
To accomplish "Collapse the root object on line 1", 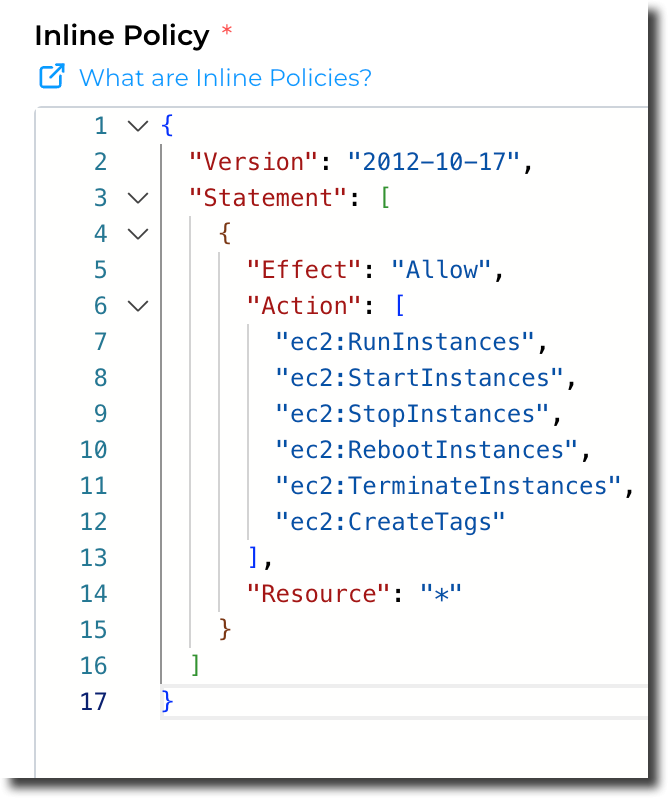I will point(138,126).
